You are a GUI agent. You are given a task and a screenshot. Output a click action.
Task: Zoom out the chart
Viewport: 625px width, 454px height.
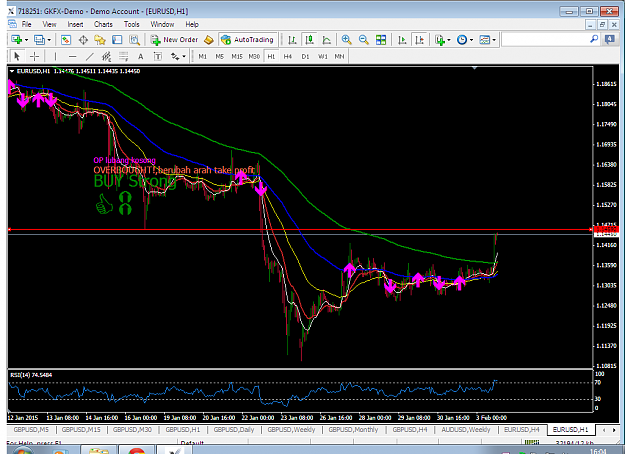[364, 39]
